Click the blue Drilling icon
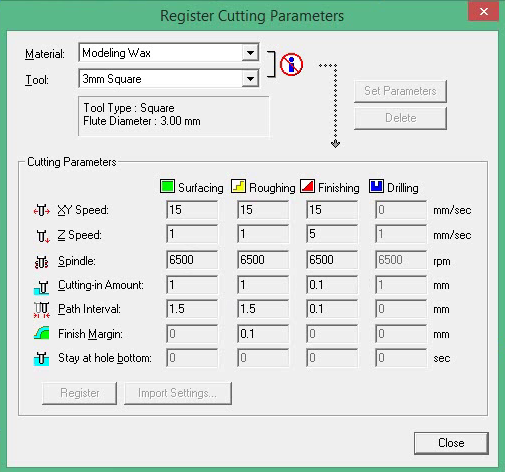The width and height of the screenshot is (505, 472). (x=376, y=186)
